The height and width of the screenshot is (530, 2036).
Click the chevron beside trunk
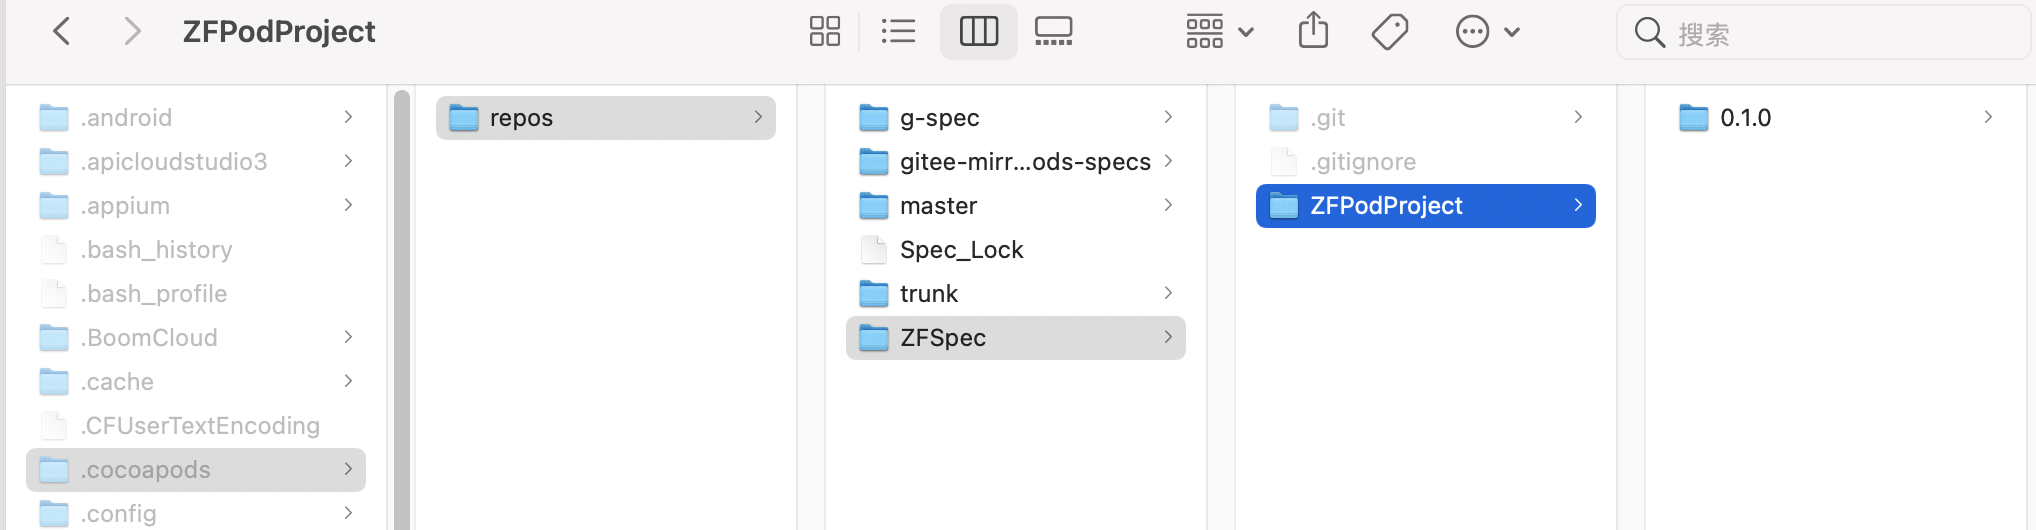coord(1168,293)
